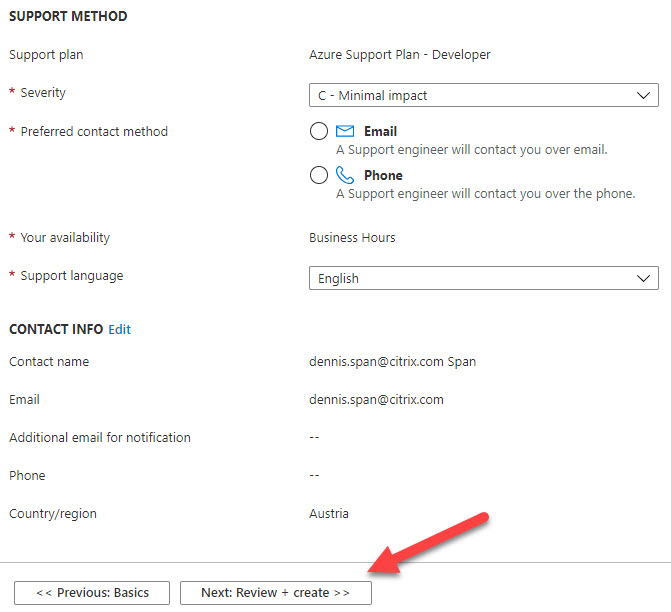Image resolution: width=671 pixels, height=612 pixels.
Task: Click the blue telephone handset icon
Action: click(x=345, y=175)
